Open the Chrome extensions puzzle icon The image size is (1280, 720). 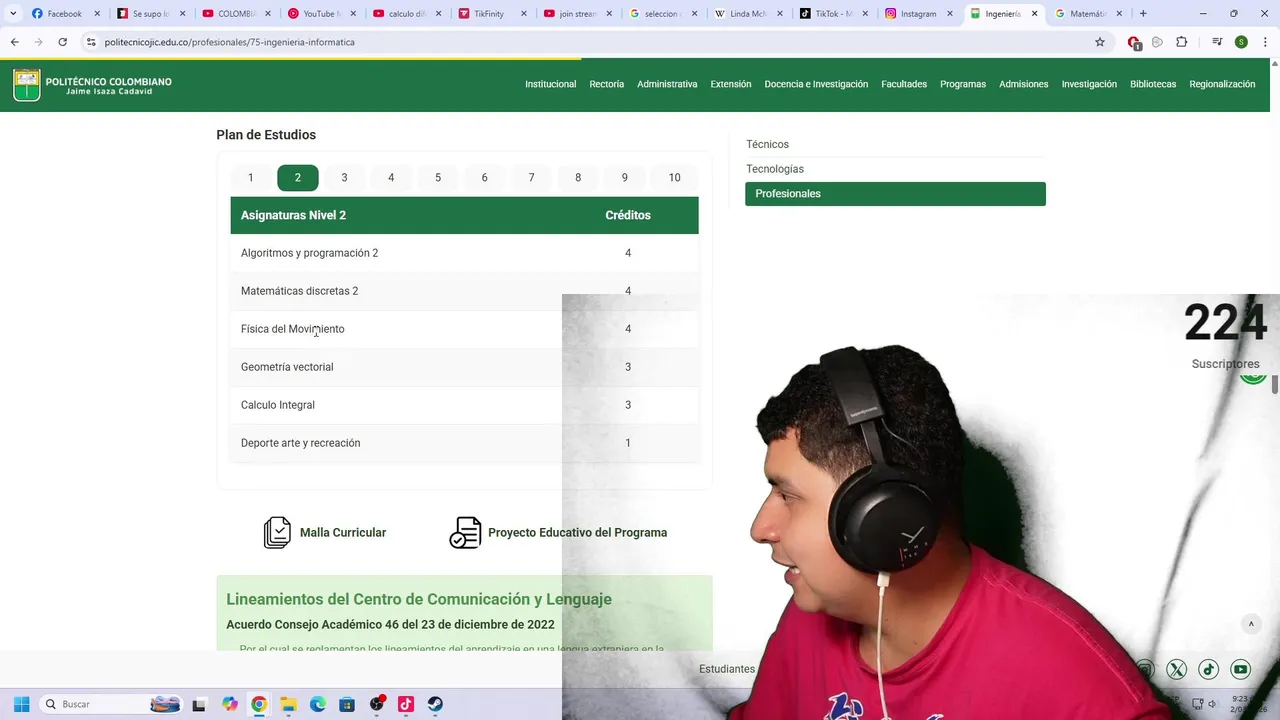tap(1181, 42)
